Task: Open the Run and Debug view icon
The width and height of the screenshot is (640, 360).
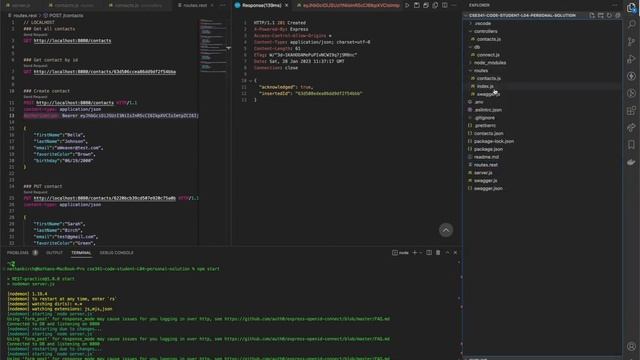Action: [x=631, y=59]
